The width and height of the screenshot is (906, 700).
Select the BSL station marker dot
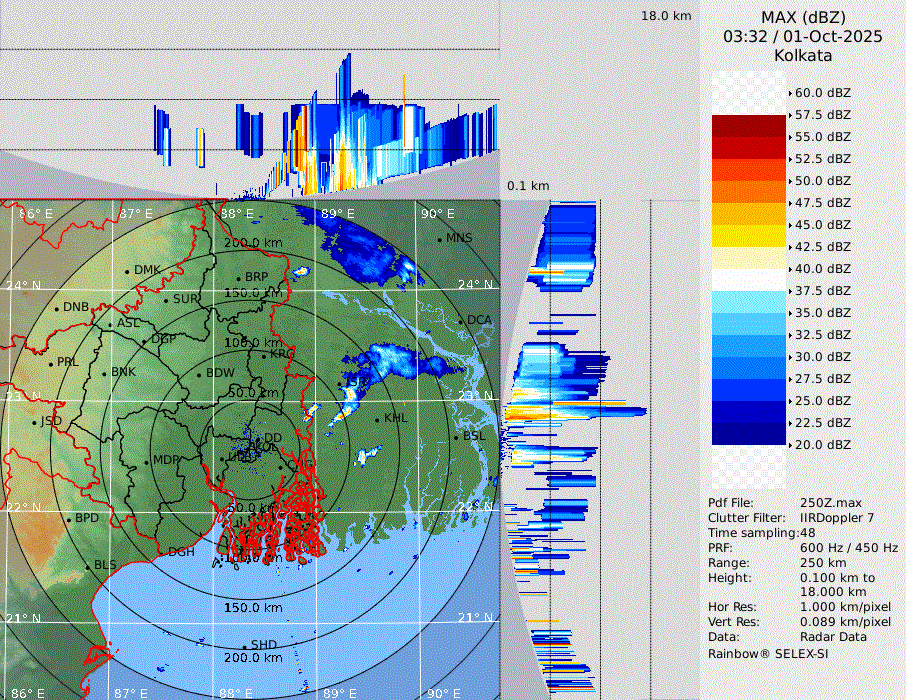[456, 437]
